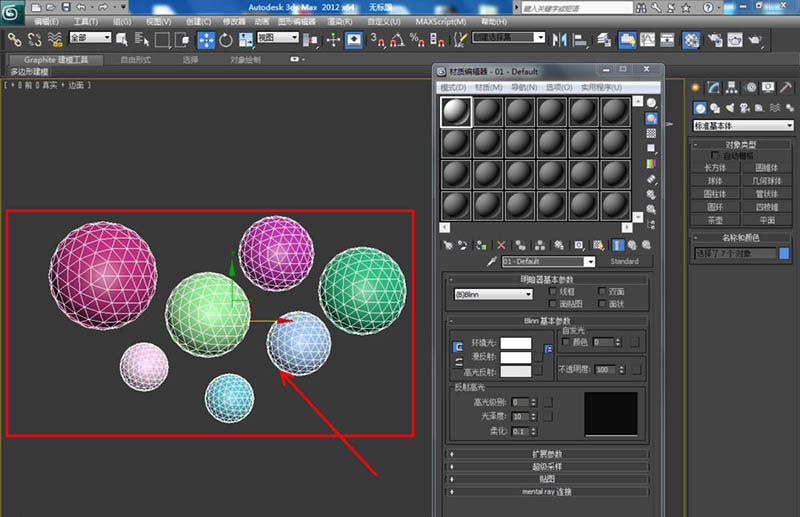Open the Motion command panel tab
The image size is (800, 517).
pos(751,87)
